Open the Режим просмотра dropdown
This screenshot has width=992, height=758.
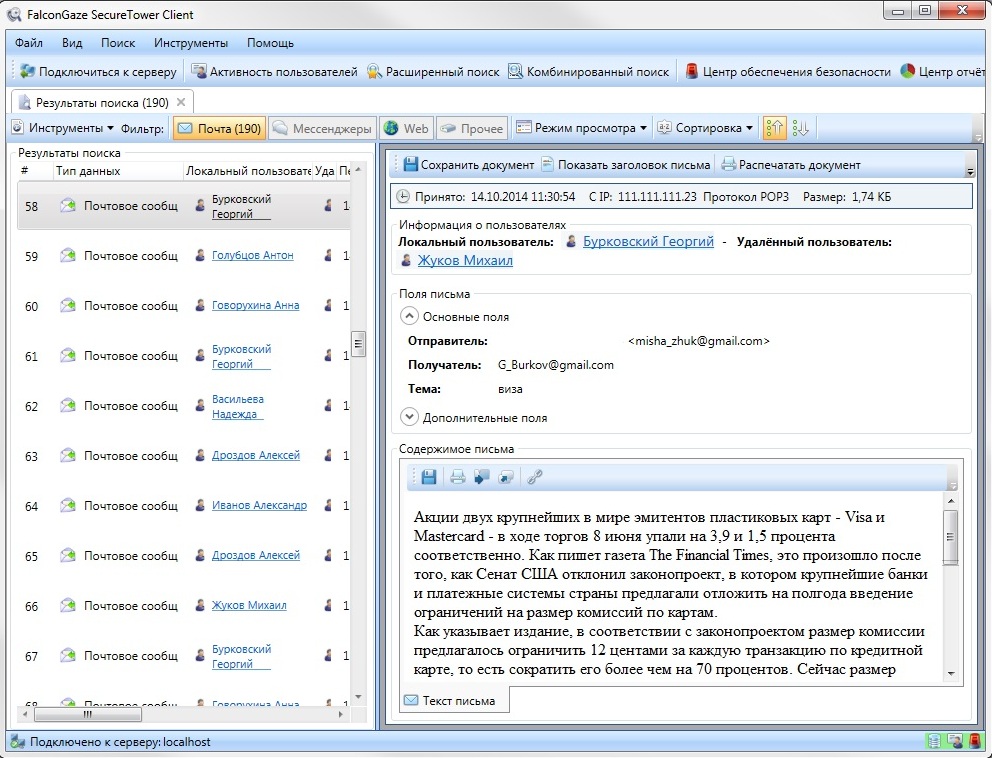[582, 128]
